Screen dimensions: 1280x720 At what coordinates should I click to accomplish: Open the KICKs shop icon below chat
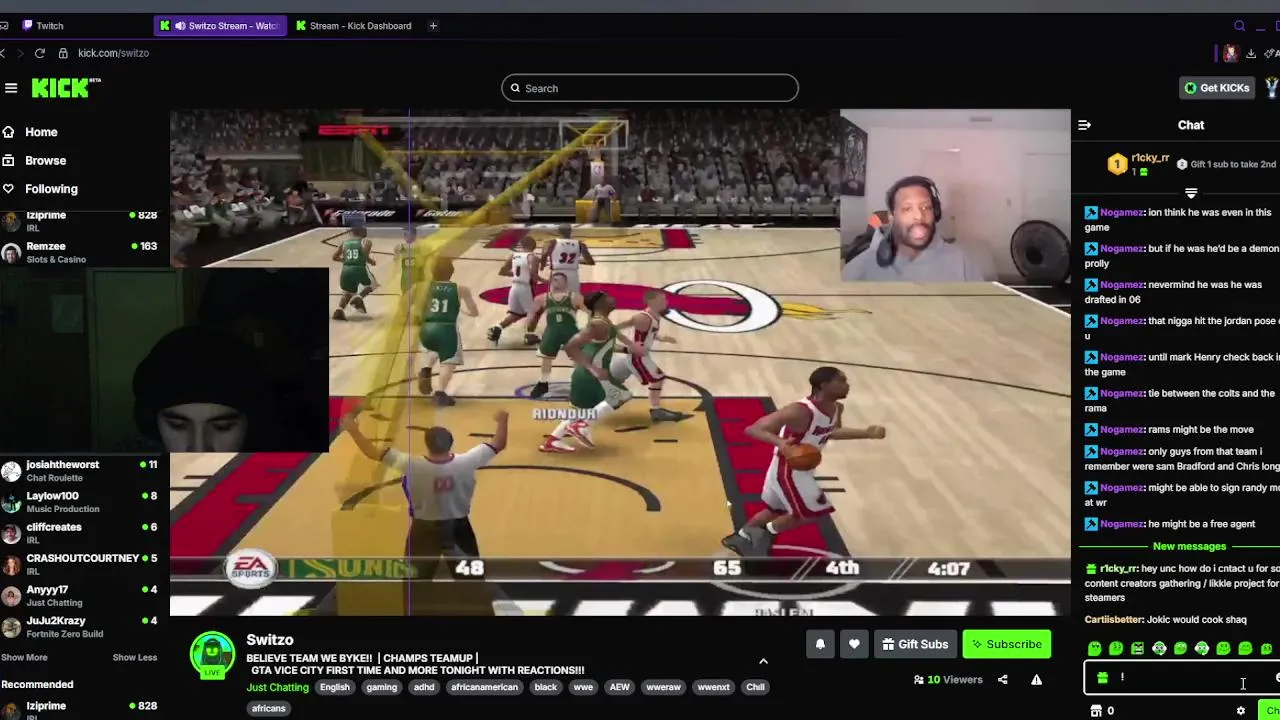pos(1096,711)
